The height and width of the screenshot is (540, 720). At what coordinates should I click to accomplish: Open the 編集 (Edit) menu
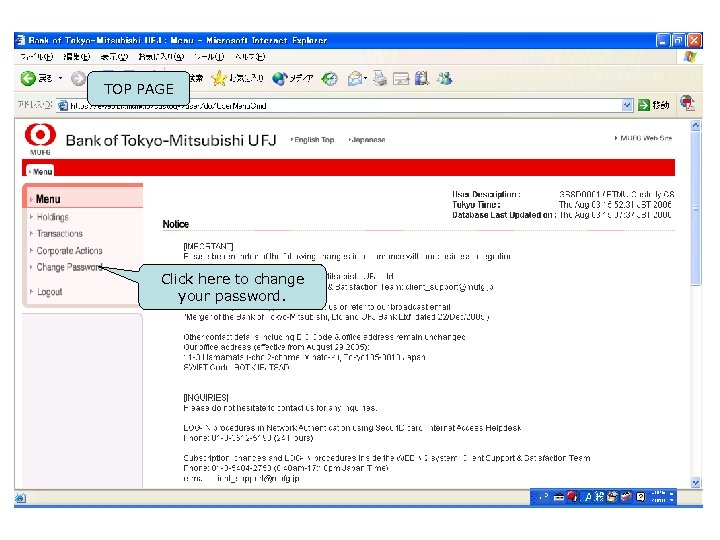pyautogui.click(x=76, y=57)
